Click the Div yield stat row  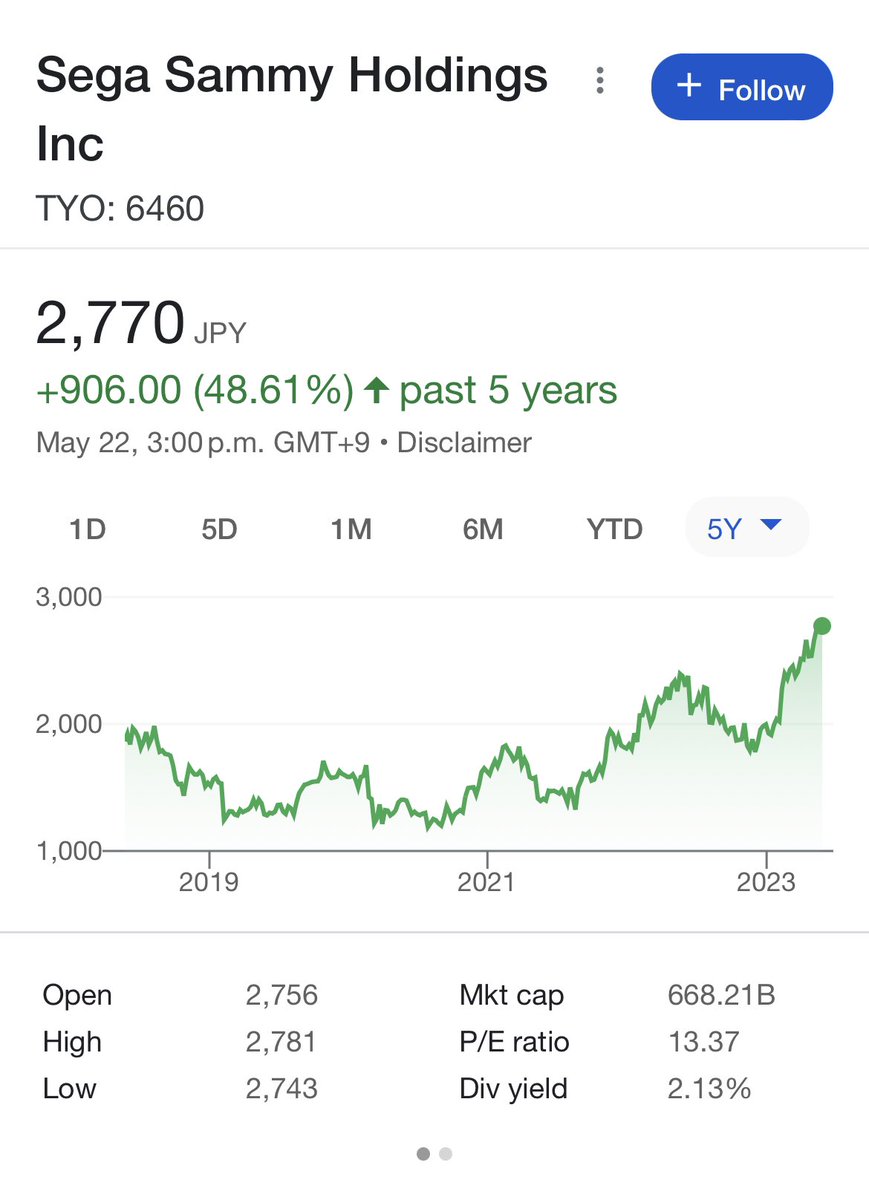click(x=600, y=1088)
